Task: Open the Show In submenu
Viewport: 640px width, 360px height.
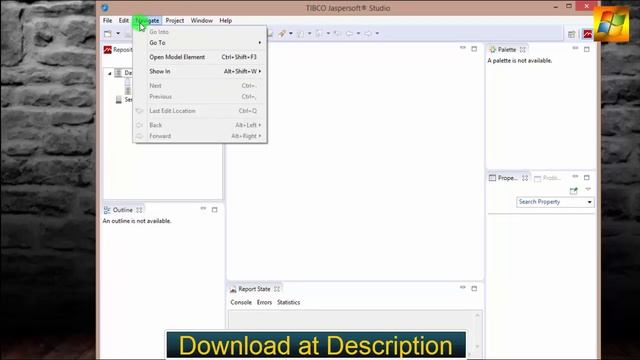Action: 200,71
